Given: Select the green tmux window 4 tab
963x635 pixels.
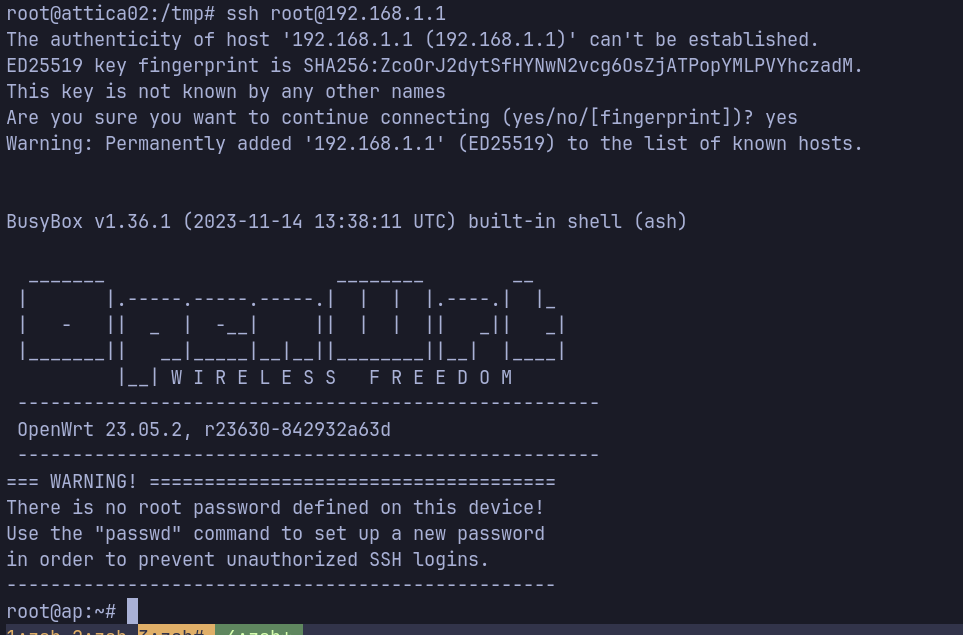Looking at the screenshot, I should click(x=258, y=631).
